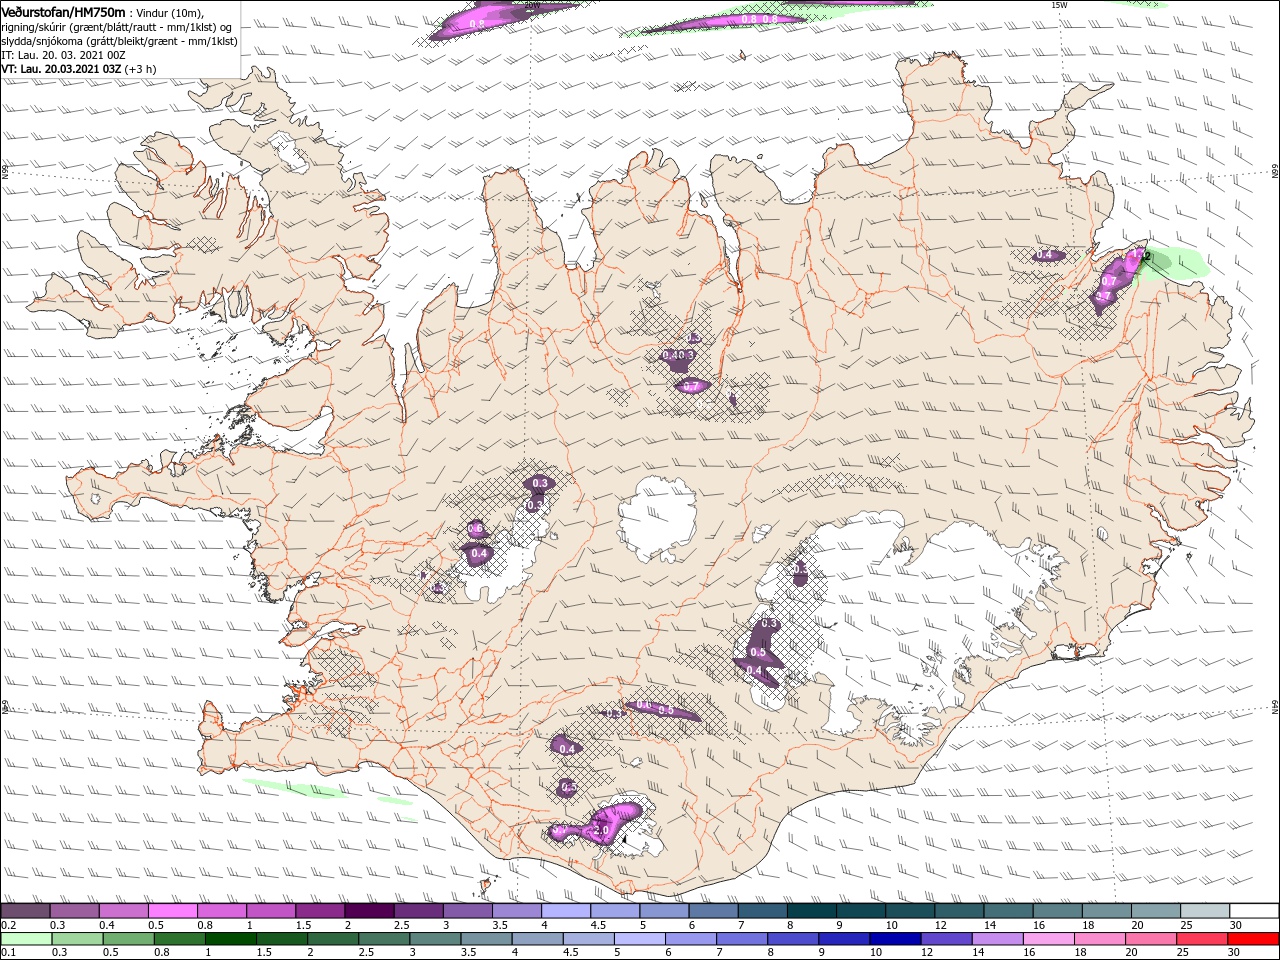The image size is (1280, 960).
Task: Select the 3 swatch in upper legend row
Action: pos(468,911)
